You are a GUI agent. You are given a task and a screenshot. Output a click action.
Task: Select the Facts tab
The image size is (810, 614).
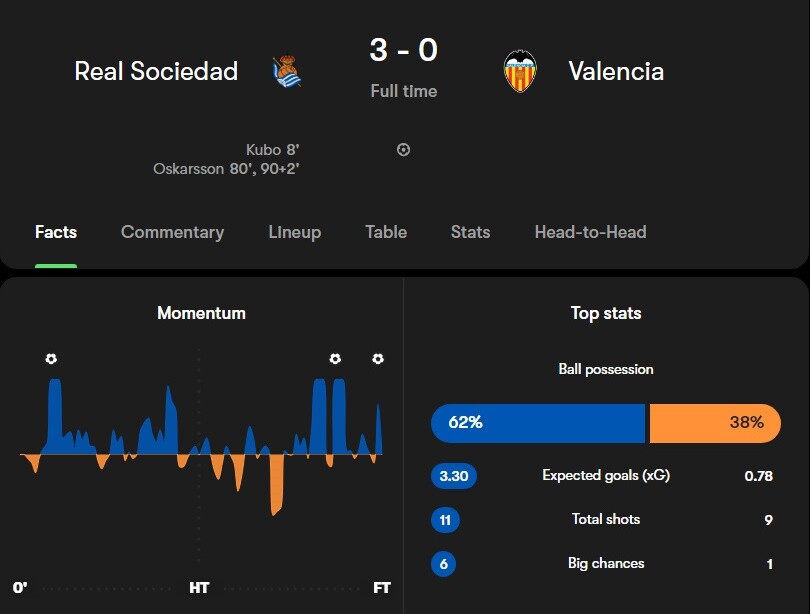tap(56, 232)
